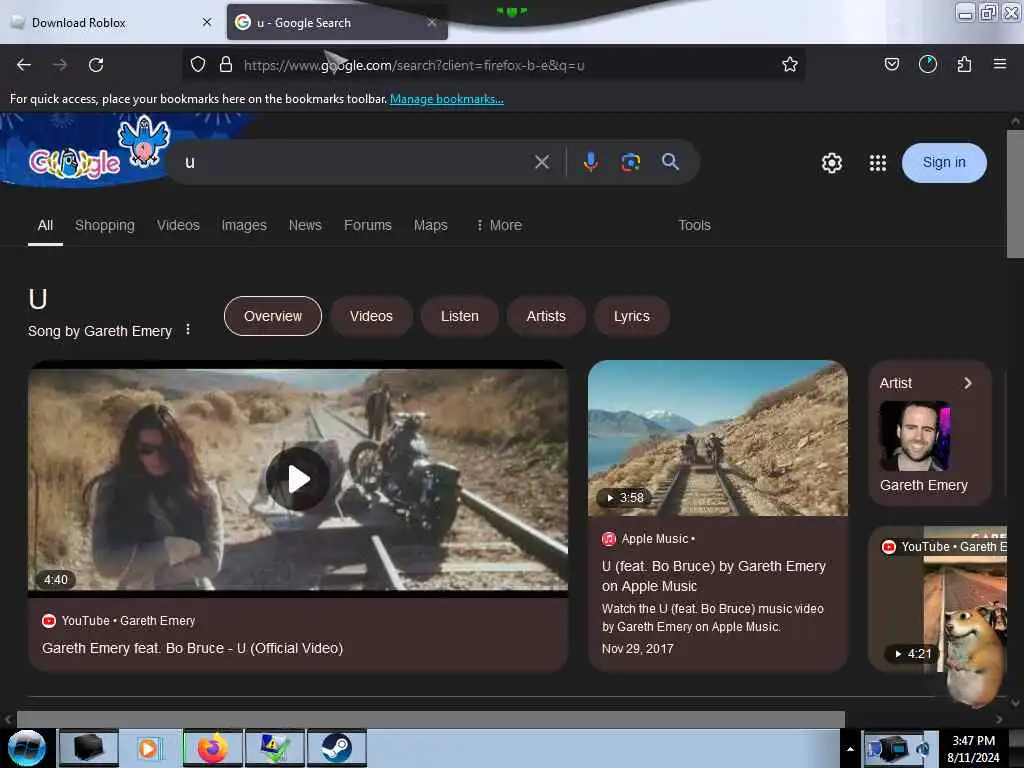Search by image with Google Lens
The height and width of the screenshot is (768, 1024).
point(630,162)
